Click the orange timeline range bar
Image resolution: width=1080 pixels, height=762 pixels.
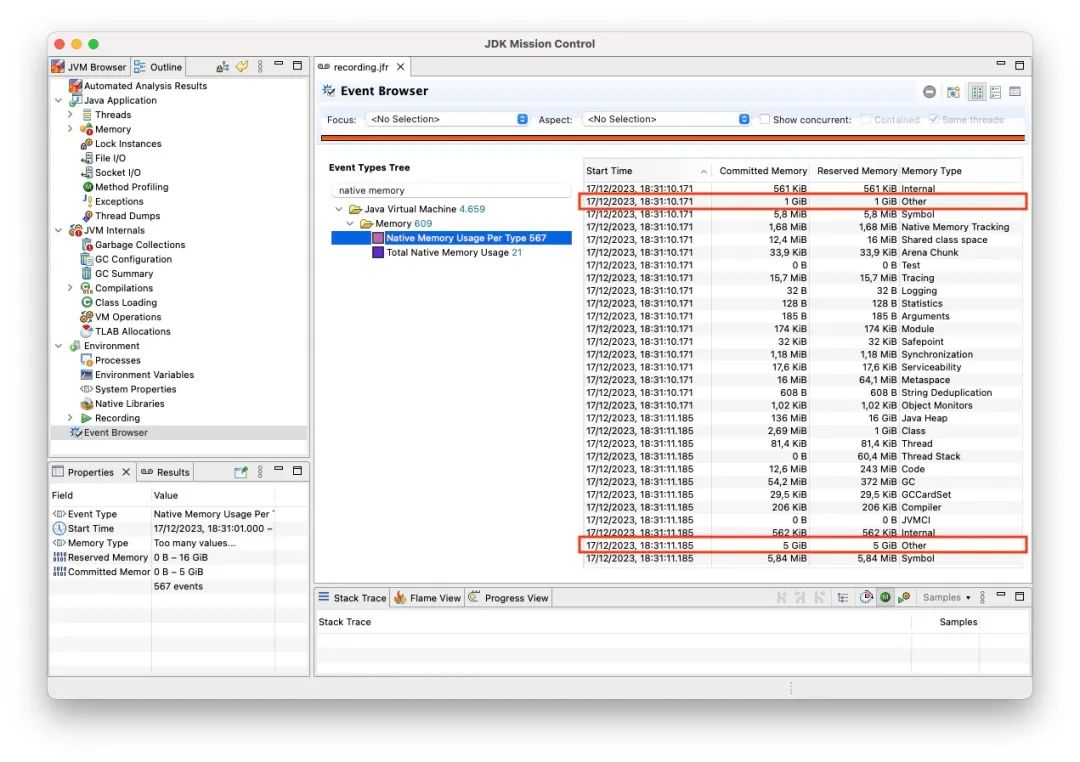(673, 138)
